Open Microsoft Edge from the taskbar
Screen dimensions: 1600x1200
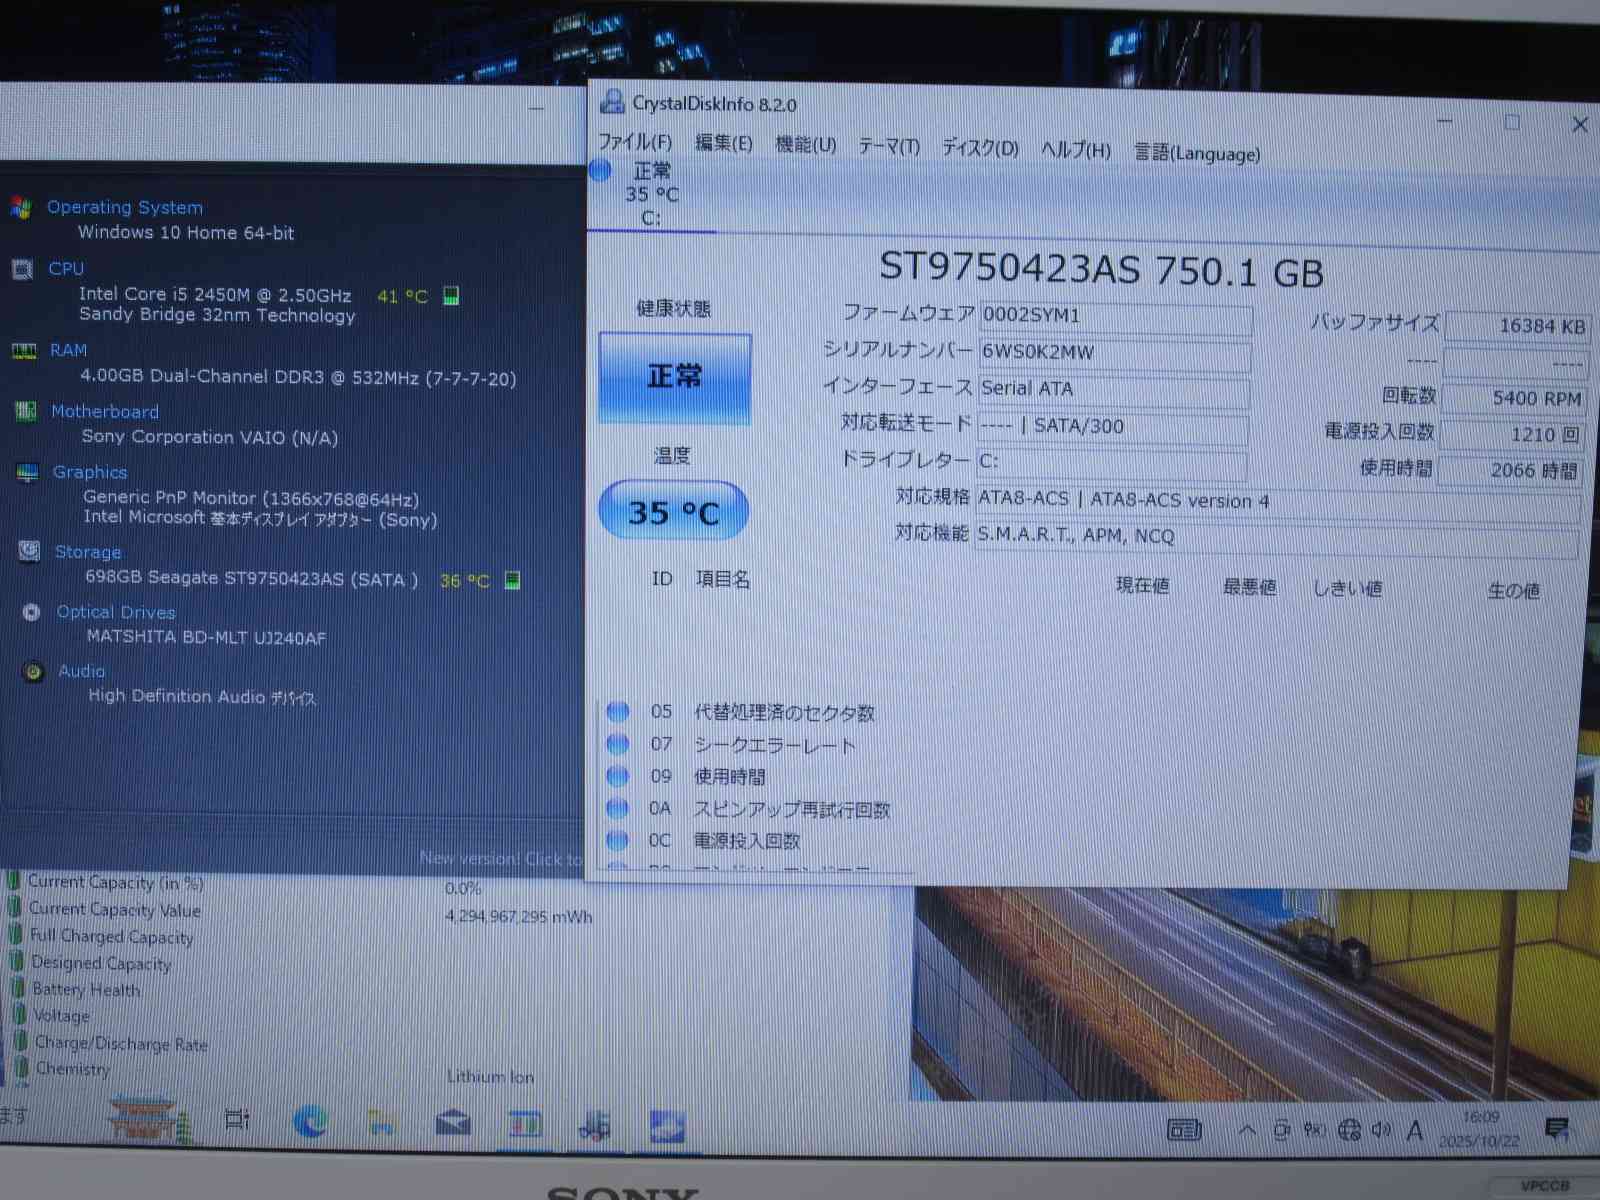point(310,1122)
